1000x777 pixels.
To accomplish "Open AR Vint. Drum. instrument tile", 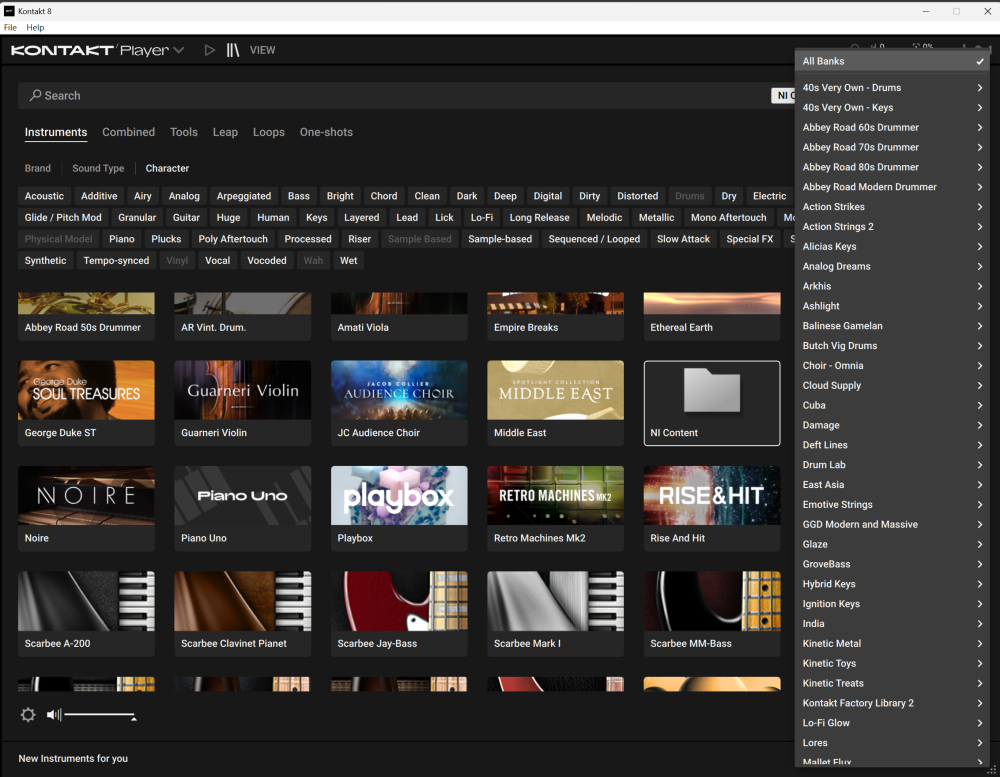I will (242, 316).
